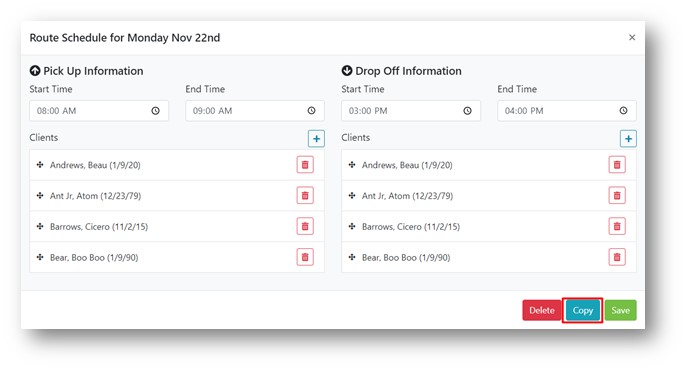This screenshot has width=687, height=371.
Task: Delete Barrows, Cicero from Pick Up clients
Action: click(x=305, y=226)
